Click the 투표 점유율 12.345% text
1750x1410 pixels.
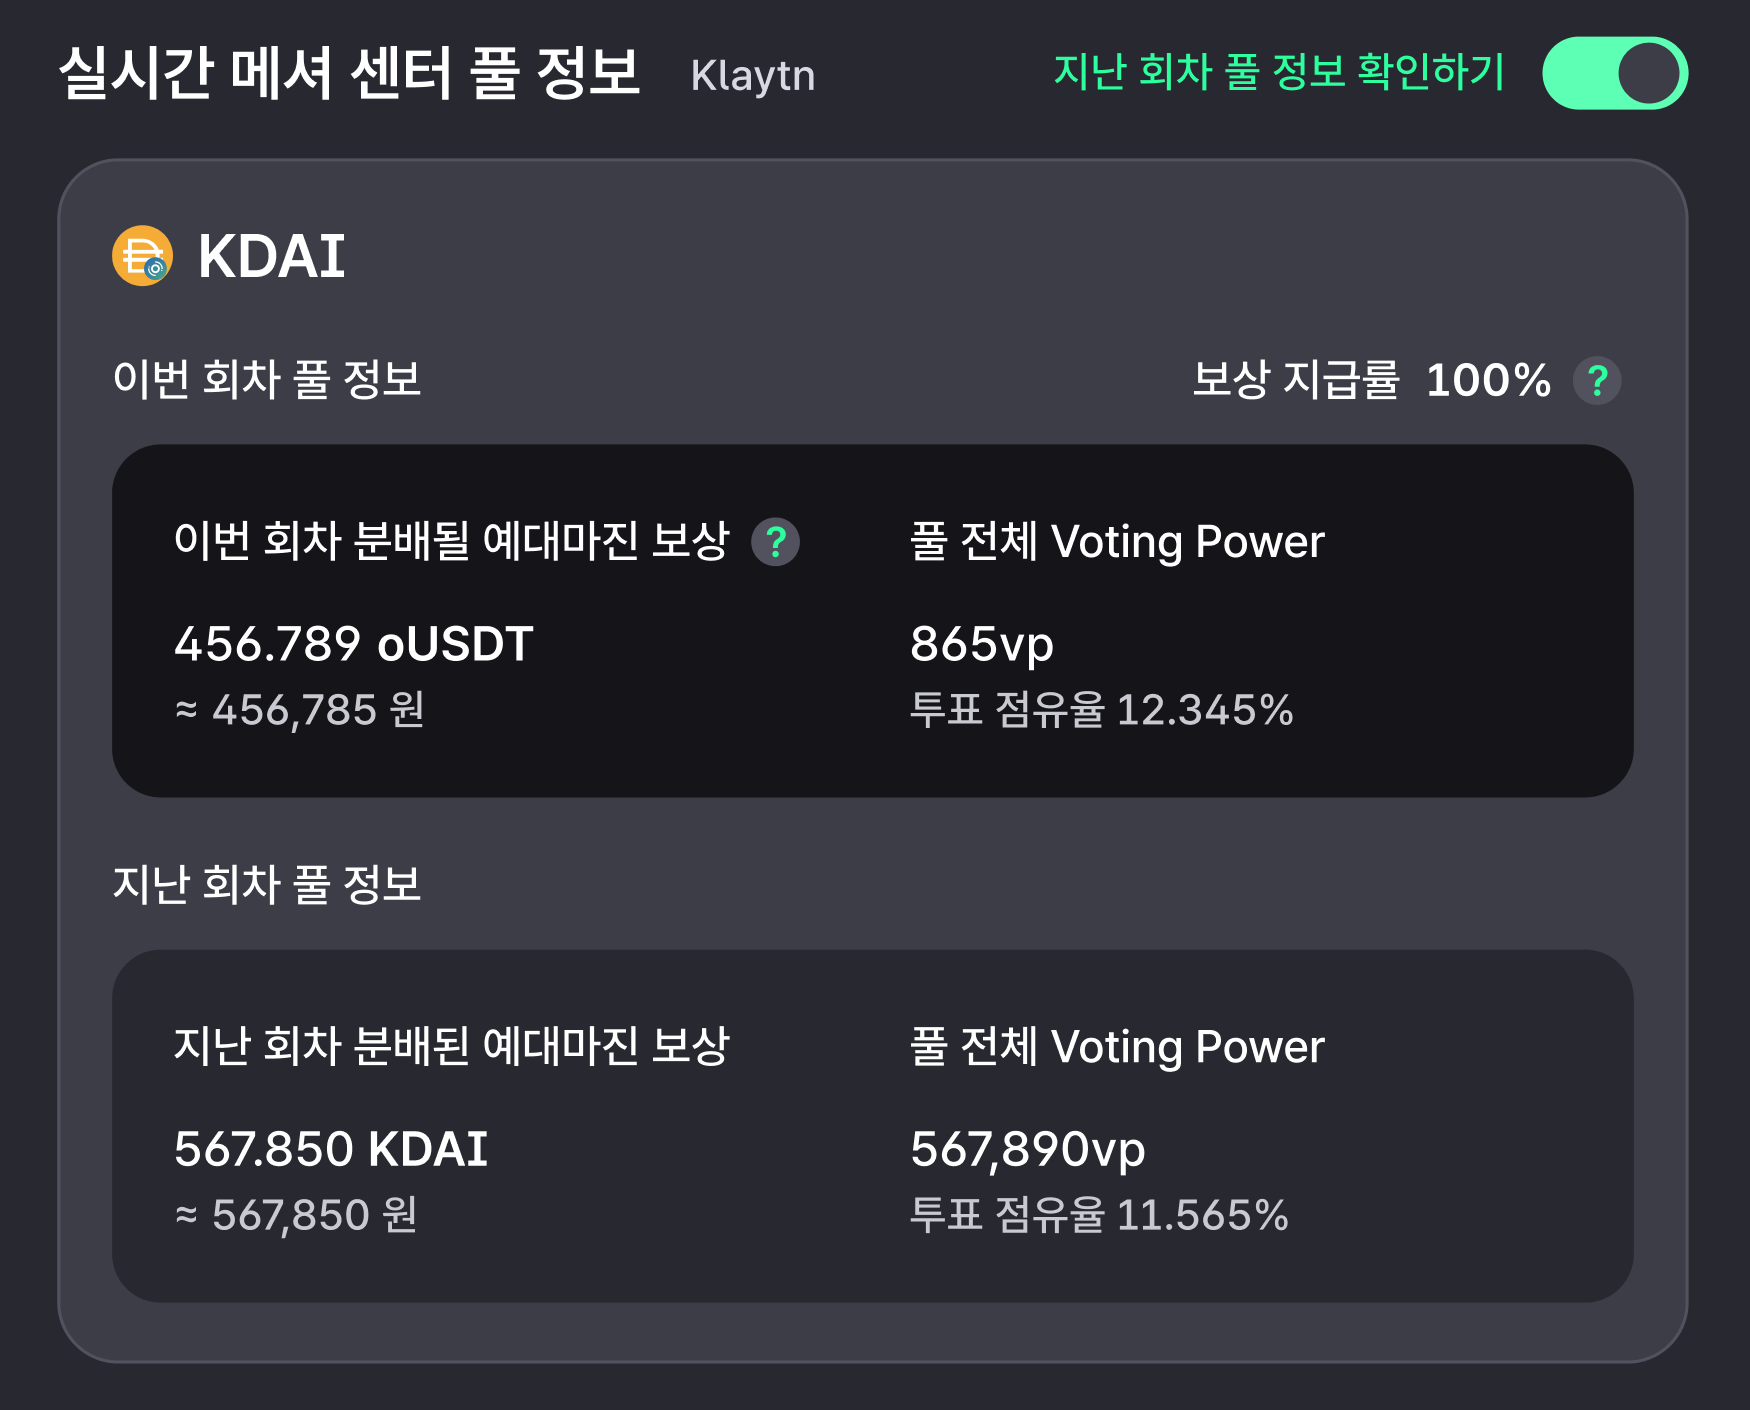(1102, 710)
